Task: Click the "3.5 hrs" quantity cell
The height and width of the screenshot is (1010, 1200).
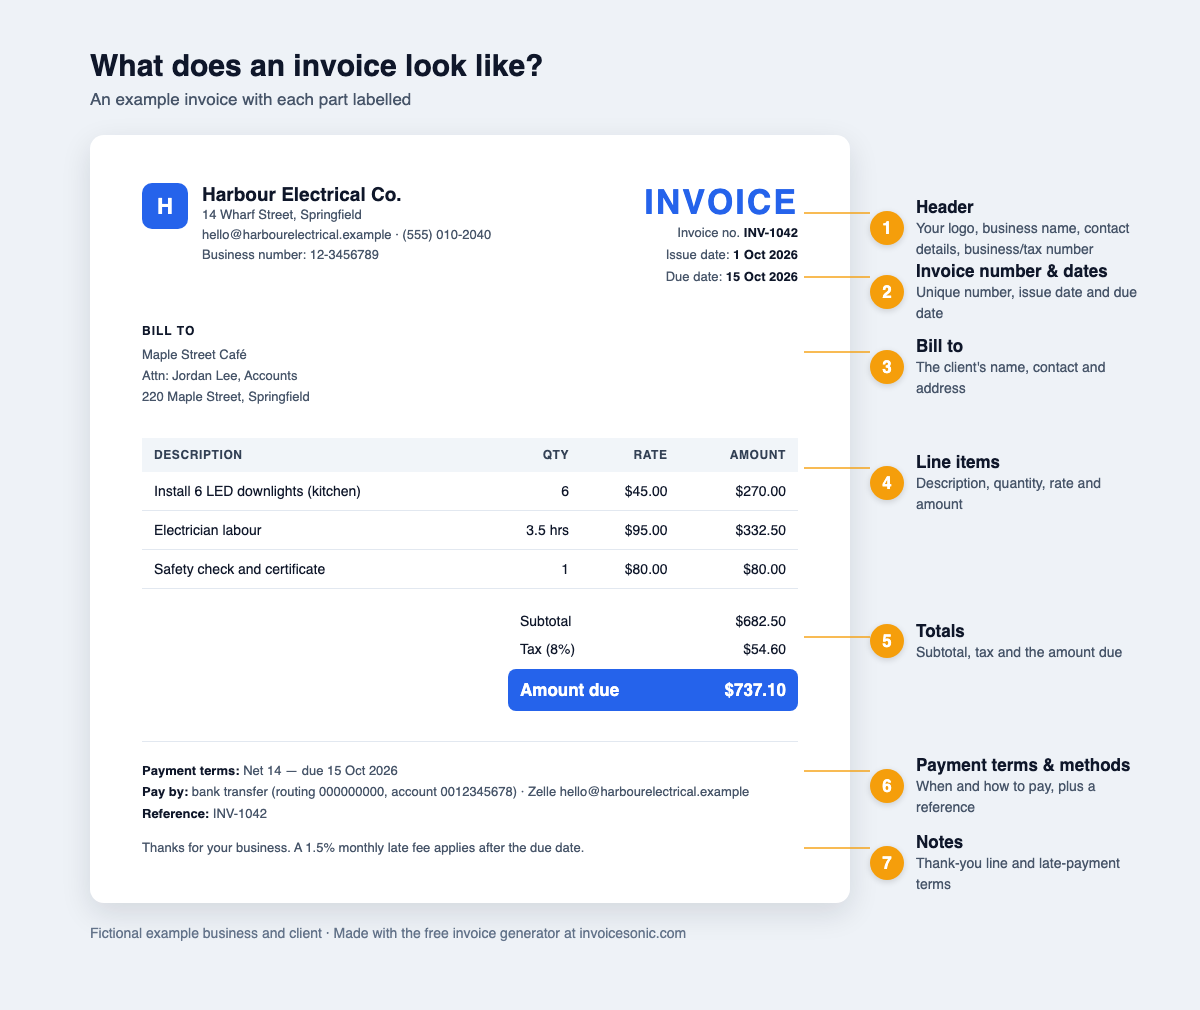Action: 547,530
